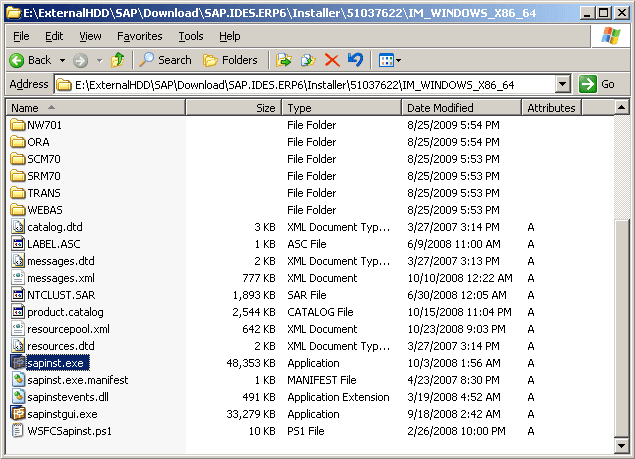Open the Forward history dropdown arrow

[100, 61]
